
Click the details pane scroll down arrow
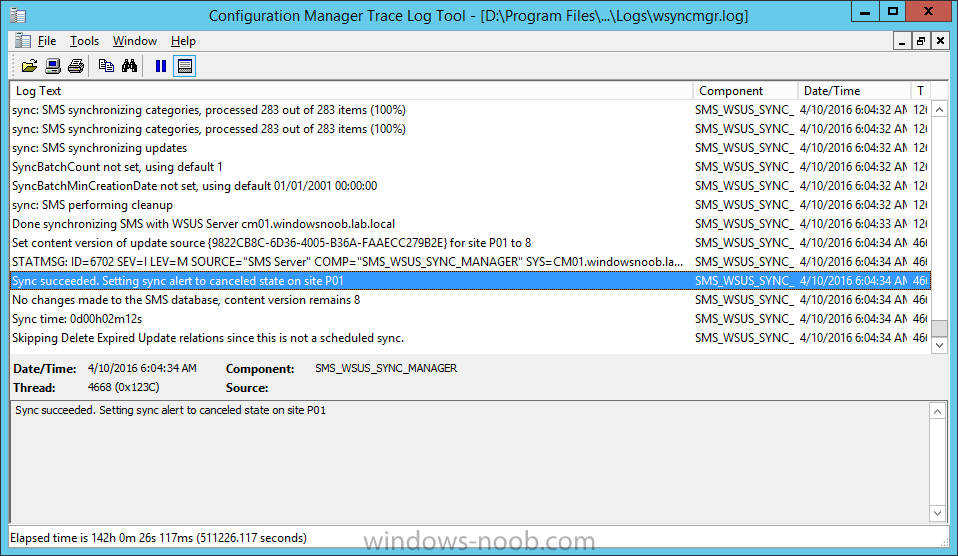[937, 513]
